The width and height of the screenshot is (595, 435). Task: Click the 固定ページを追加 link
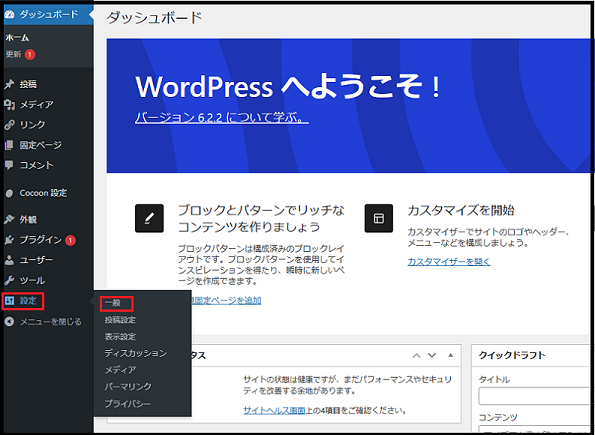226,301
